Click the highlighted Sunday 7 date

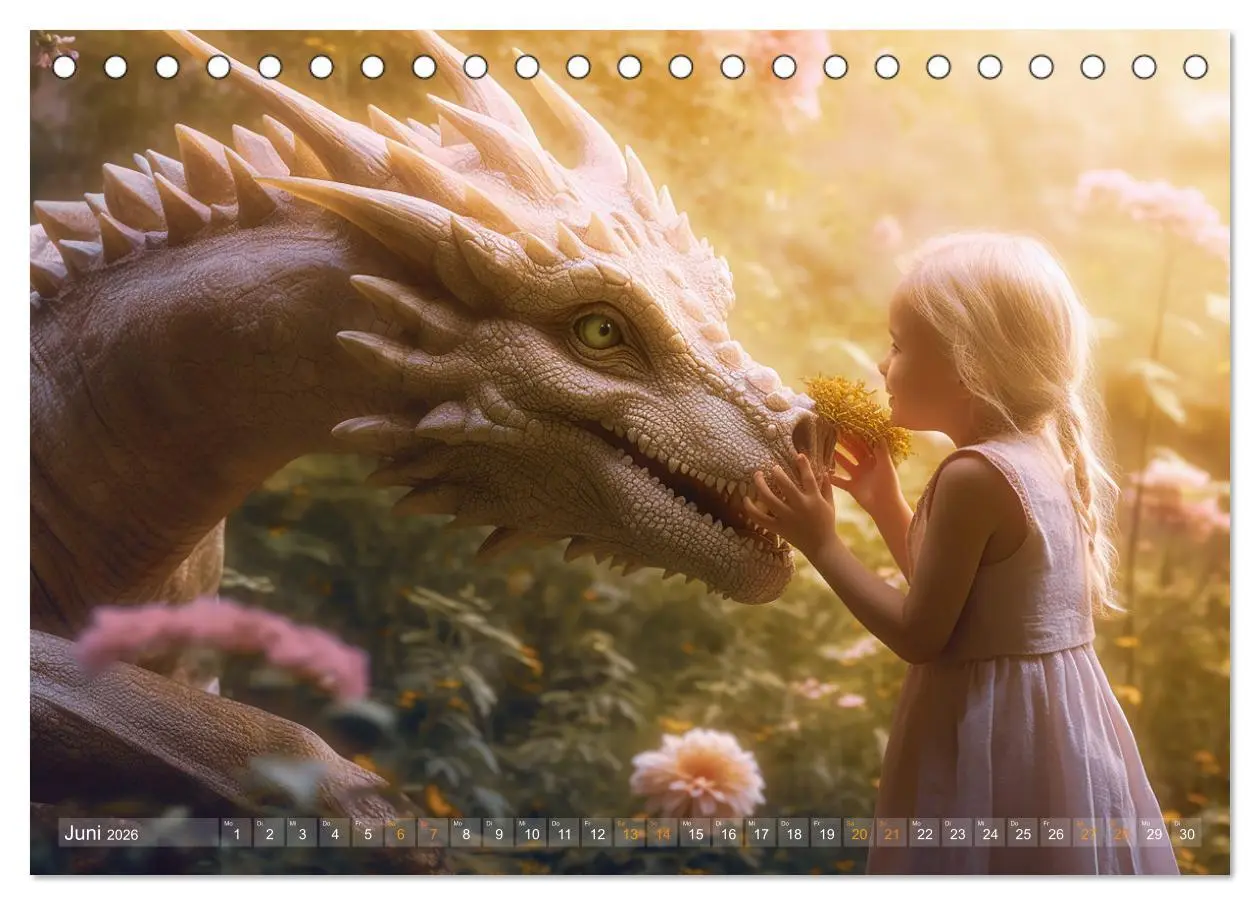point(433,833)
